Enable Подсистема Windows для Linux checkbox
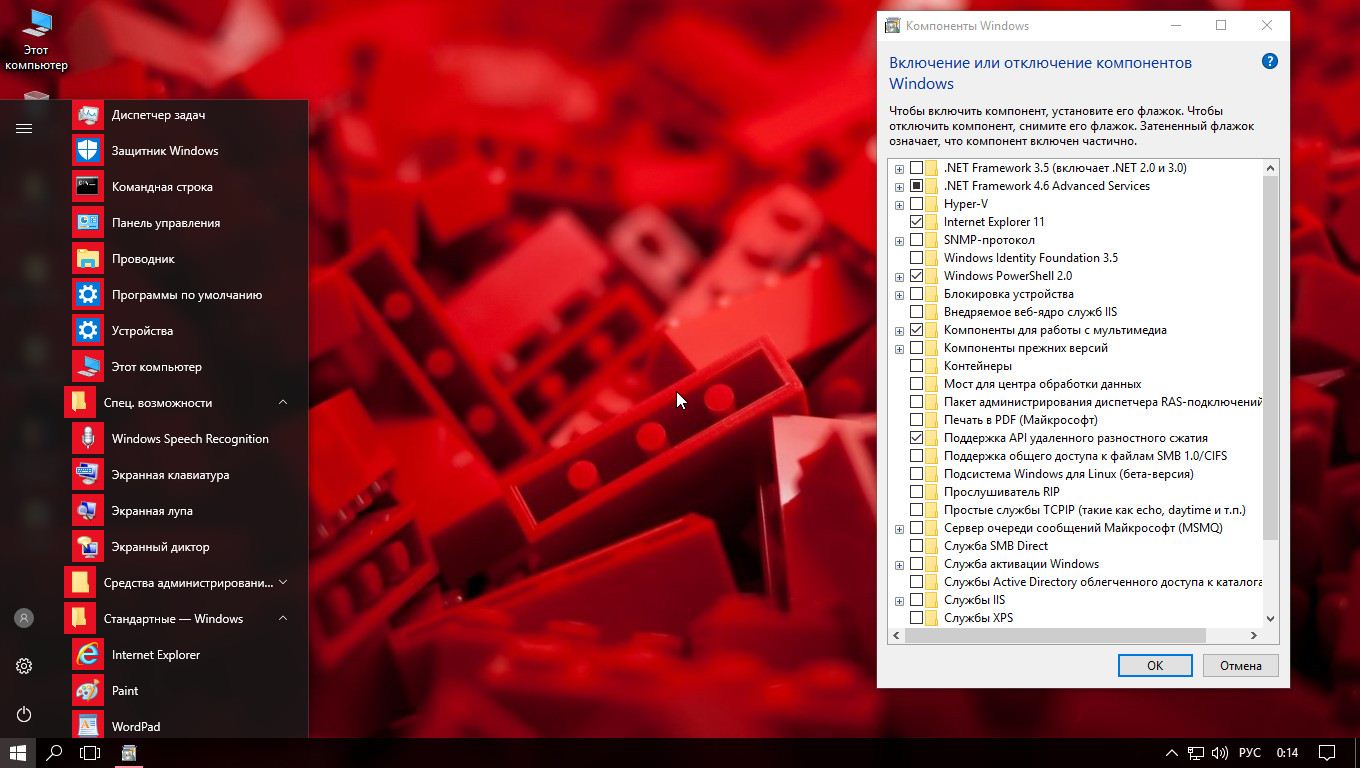The image size is (1360, 768). click(916, 474)
